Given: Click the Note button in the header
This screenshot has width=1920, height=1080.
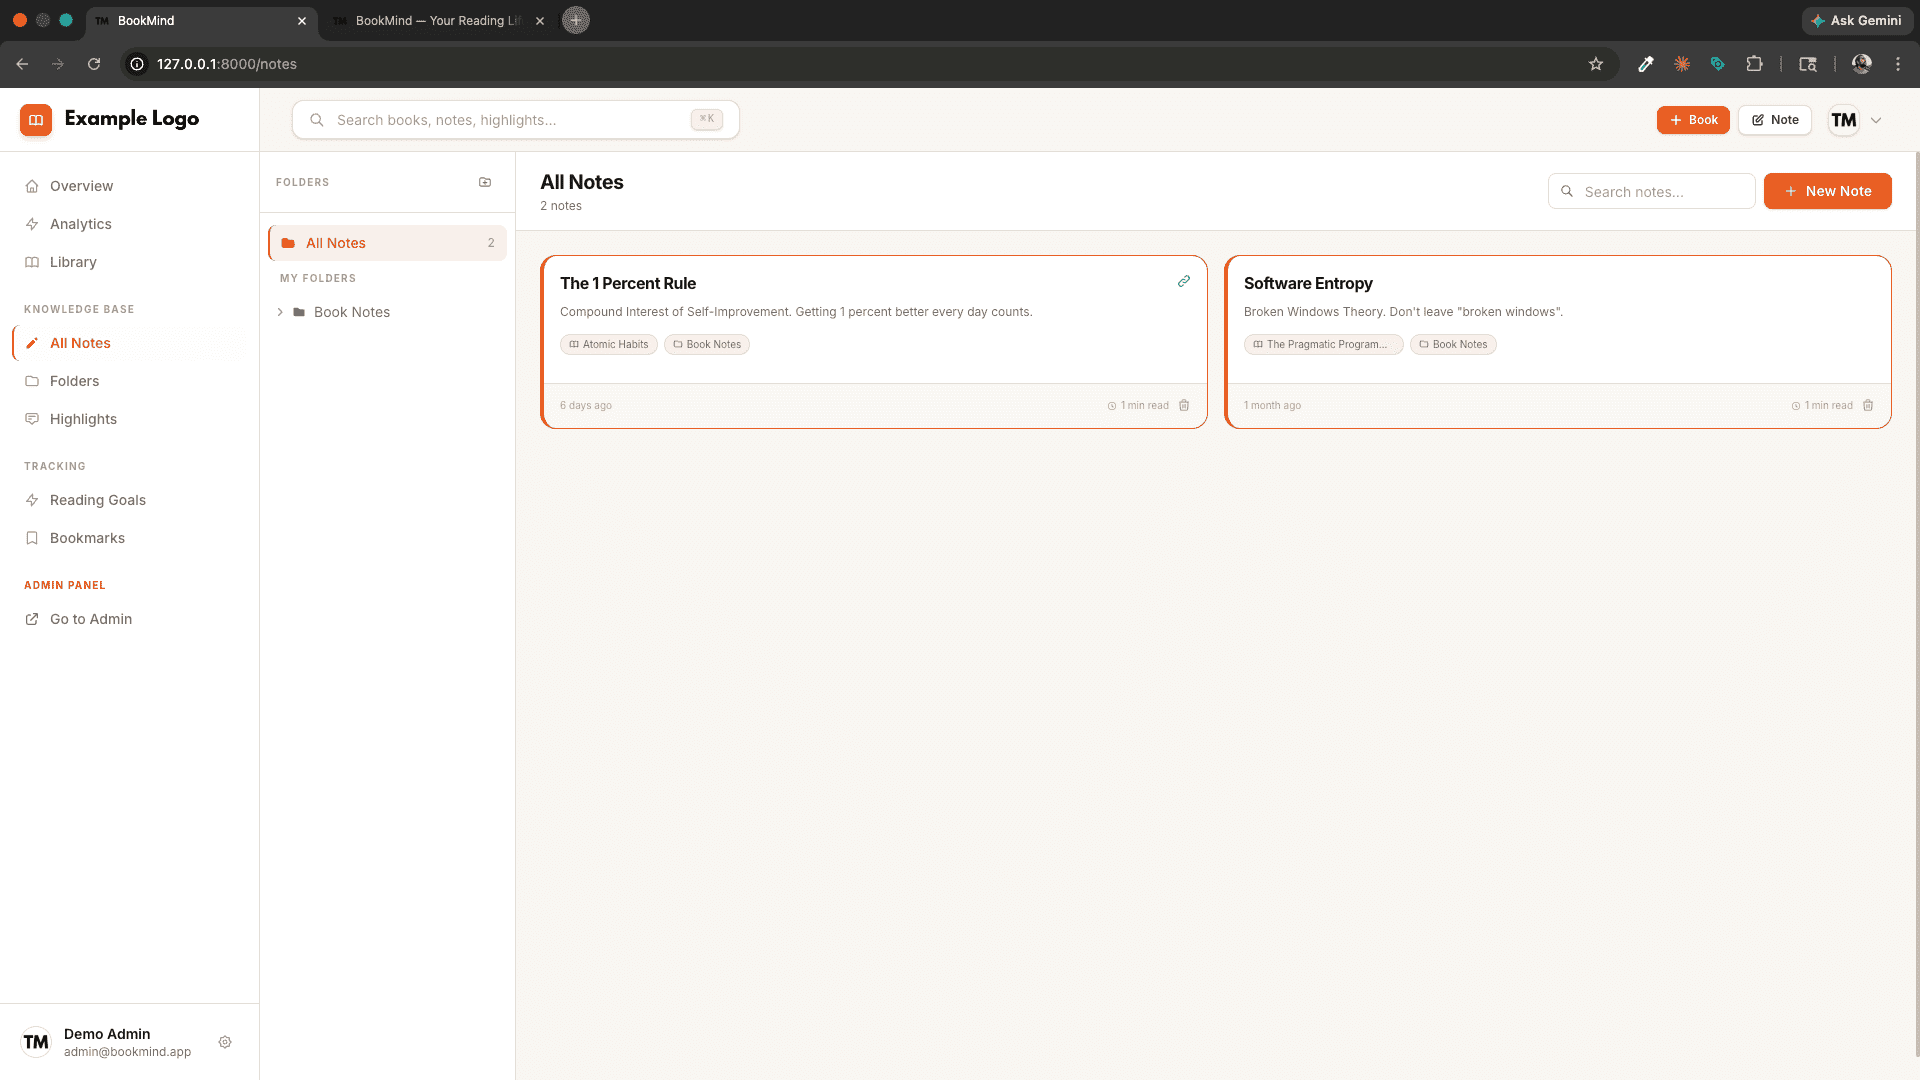Looking at the screenshot, I should tap(1775, 120).
